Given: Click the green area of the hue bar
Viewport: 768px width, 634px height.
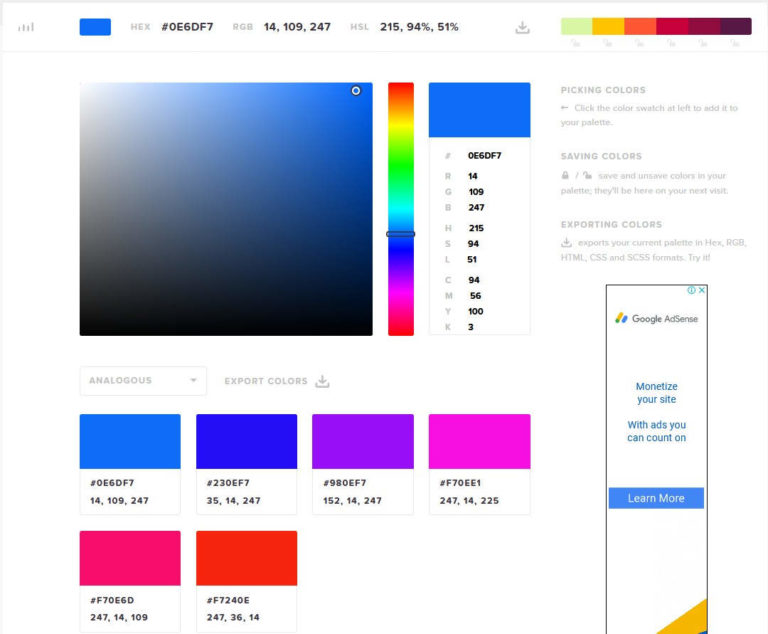Looking at the screenshot, I should pyautogui.click(x=401, y=167).
